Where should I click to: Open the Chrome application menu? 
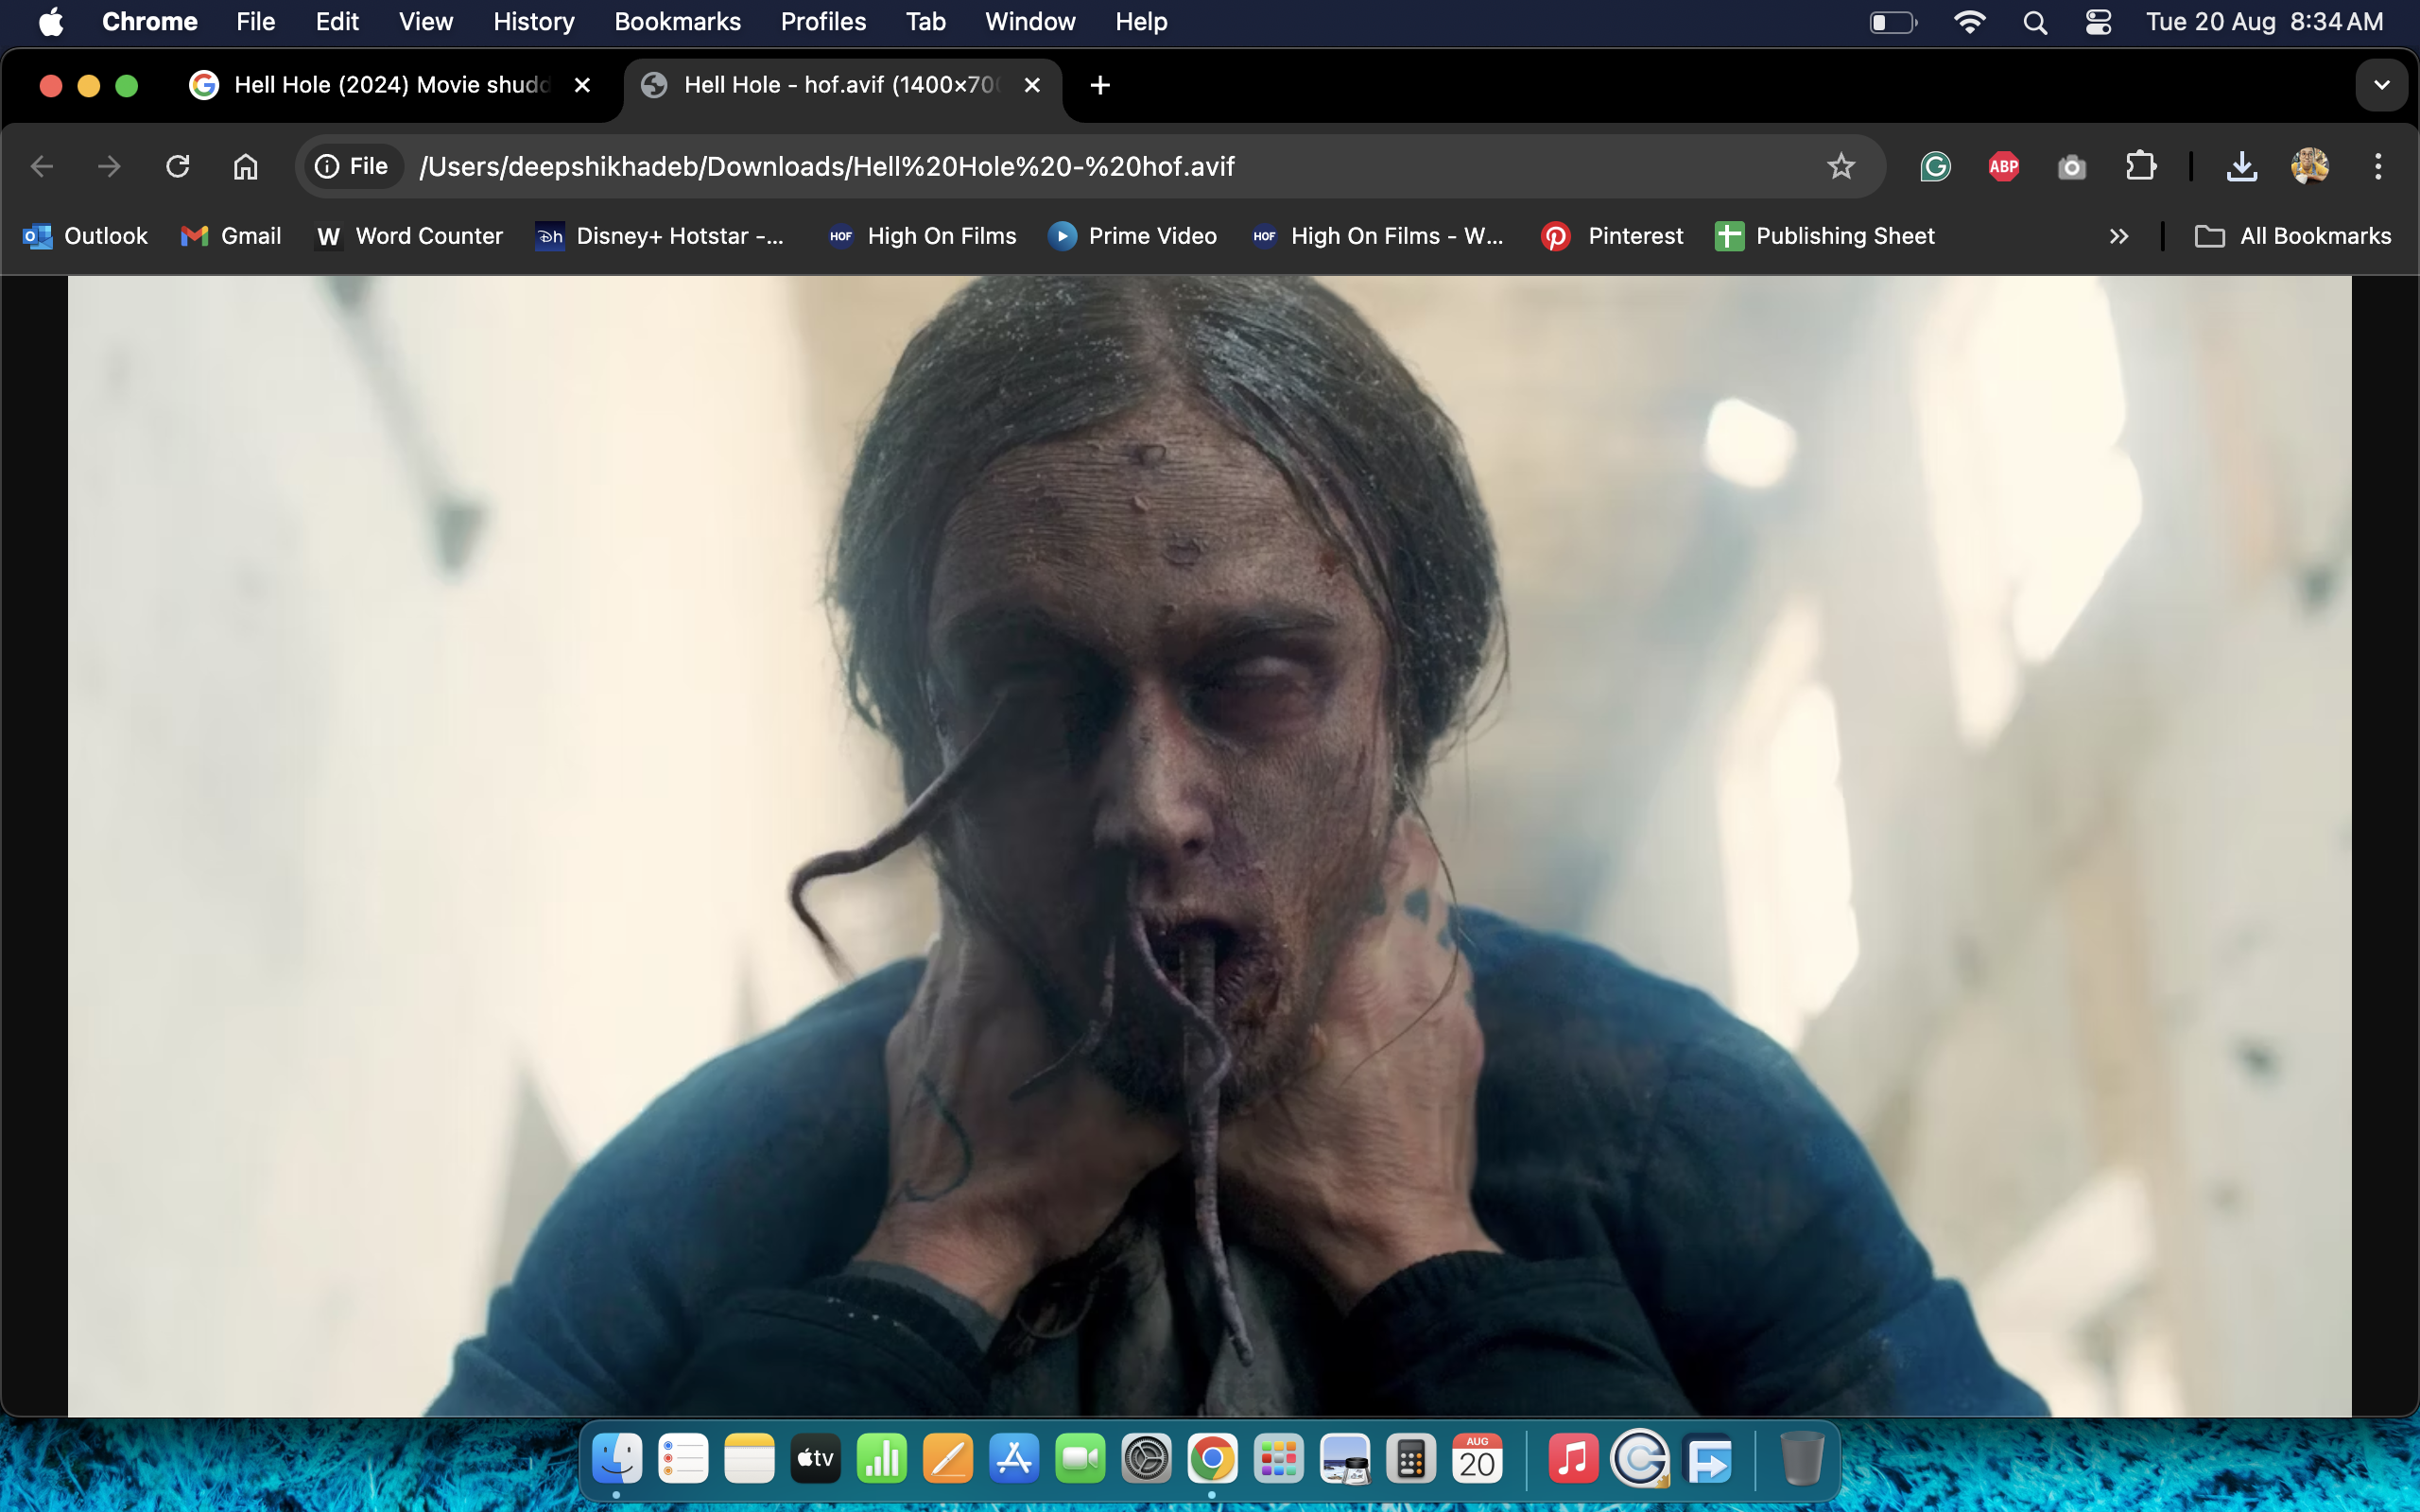[x=150, y=22]
